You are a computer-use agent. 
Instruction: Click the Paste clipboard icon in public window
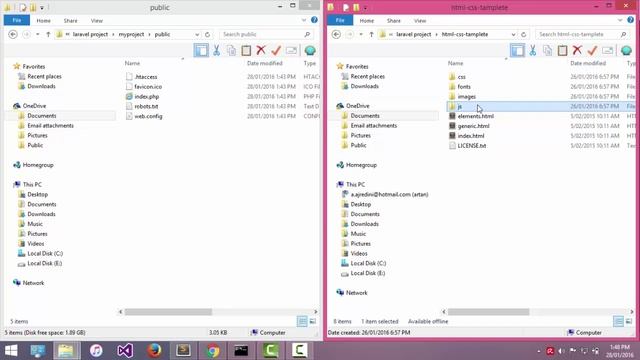click(246, 51)
